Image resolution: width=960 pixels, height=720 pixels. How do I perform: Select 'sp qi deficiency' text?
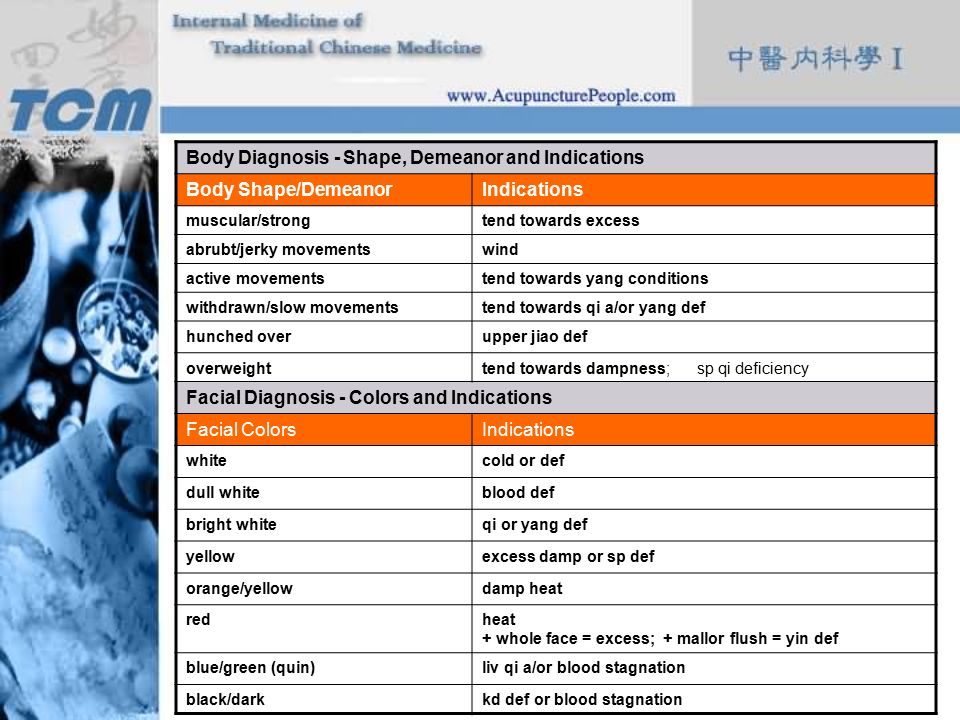pyautogui.click(x=752, y=369)
